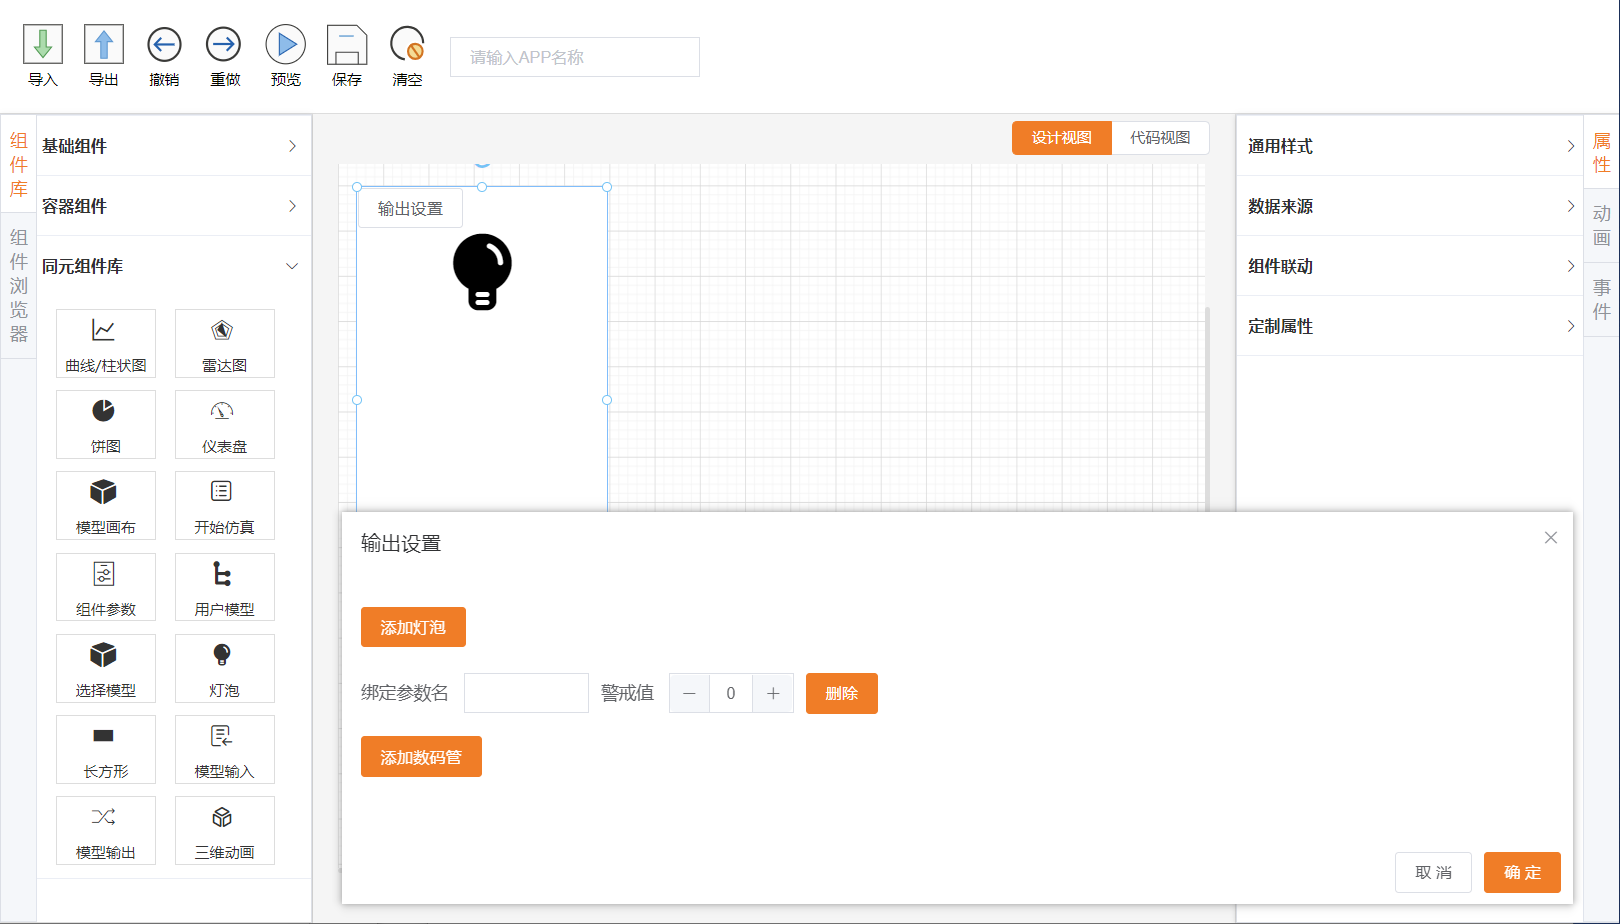Image resolution: width=1620 pixels, height=924 pixels.
Task: Open the 动画 animation side tab
Action: [x=1602, y=226]
